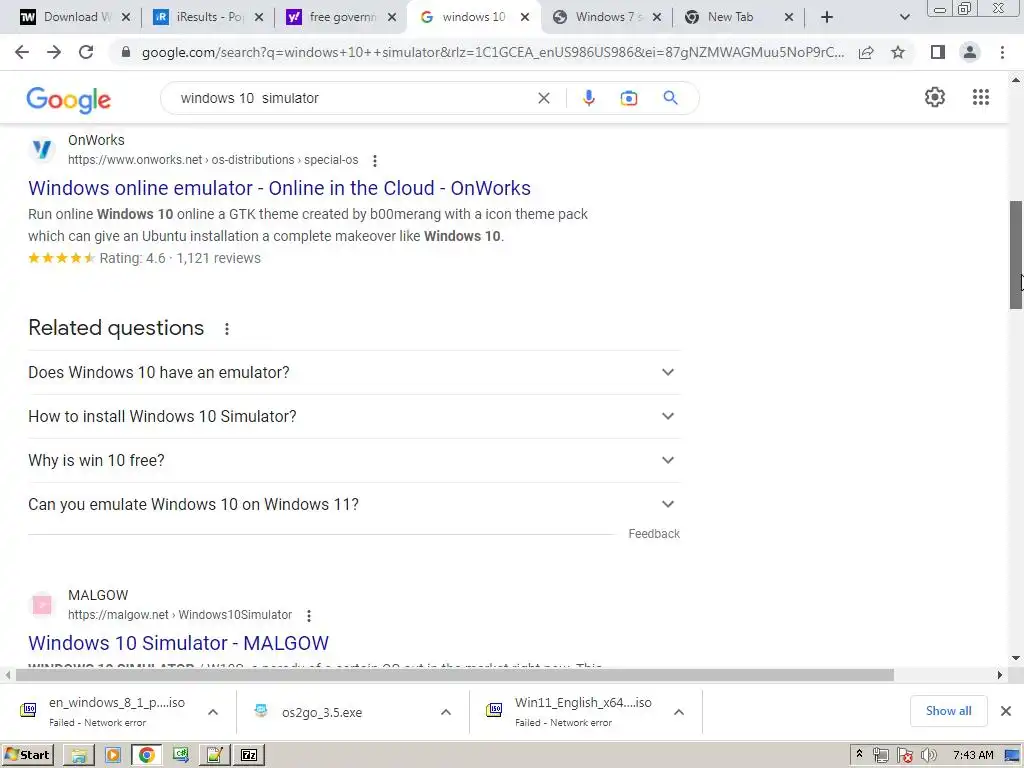Expand 'How to install Windows 10 Simulator?'
This screenshot has width=1024, height=768.
click(354, 417)
